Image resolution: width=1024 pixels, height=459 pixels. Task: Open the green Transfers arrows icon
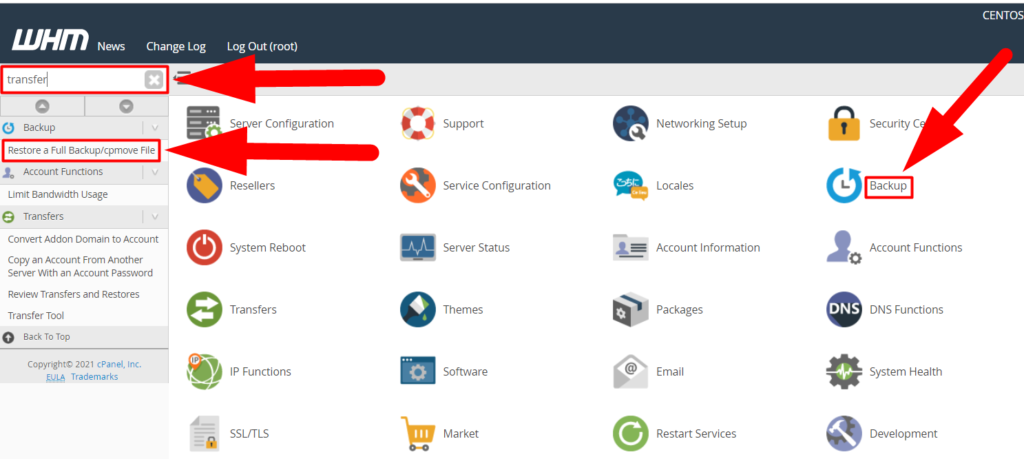pyautogui.click(x=204, y=309)
